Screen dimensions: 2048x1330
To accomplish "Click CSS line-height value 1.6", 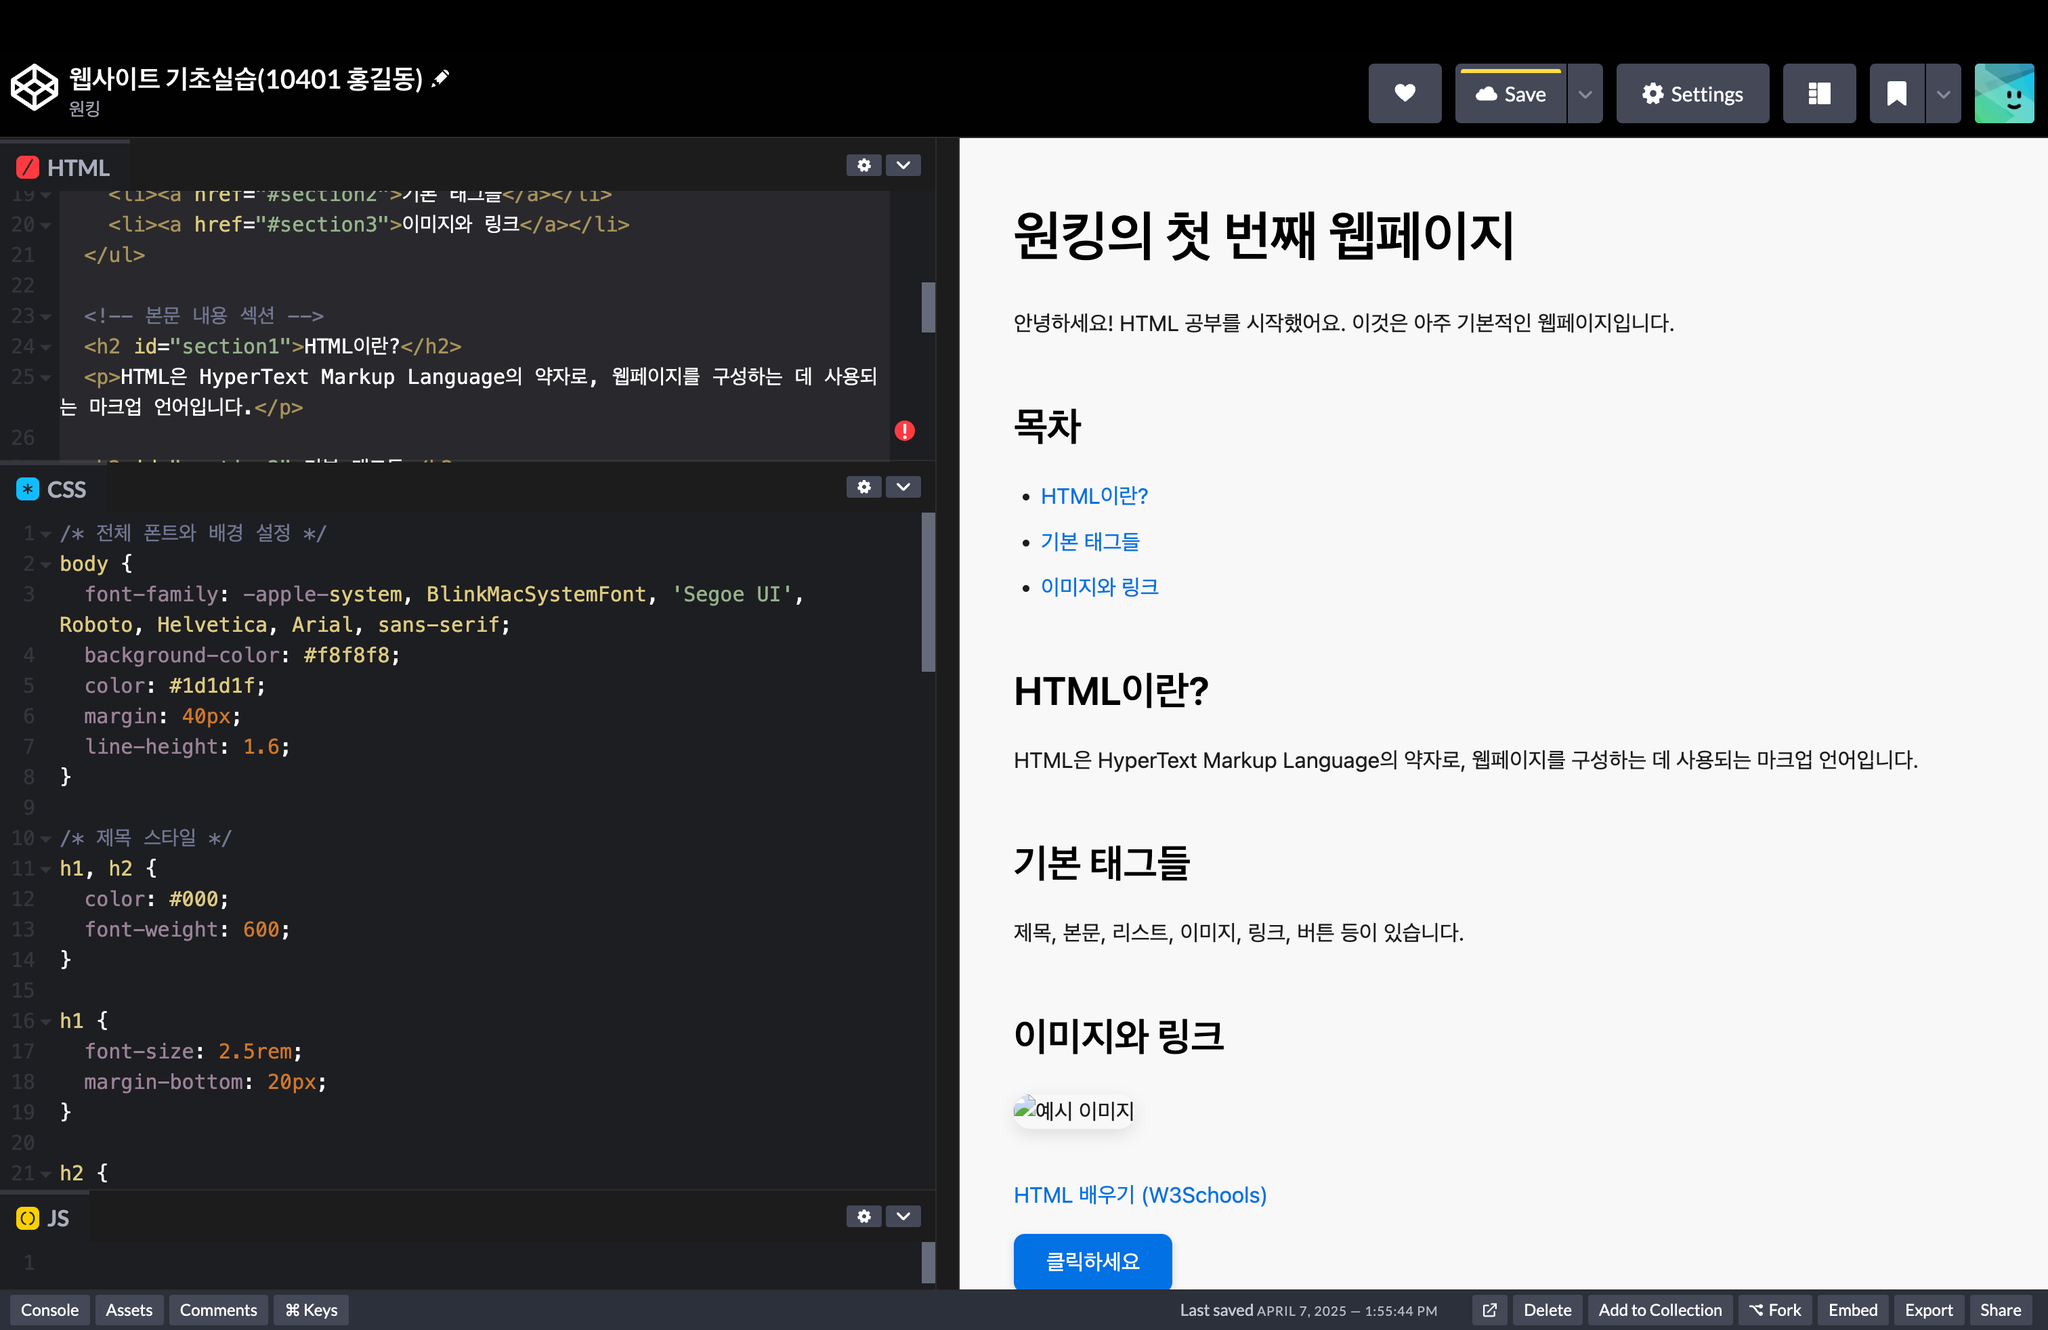I will (261, 747).
